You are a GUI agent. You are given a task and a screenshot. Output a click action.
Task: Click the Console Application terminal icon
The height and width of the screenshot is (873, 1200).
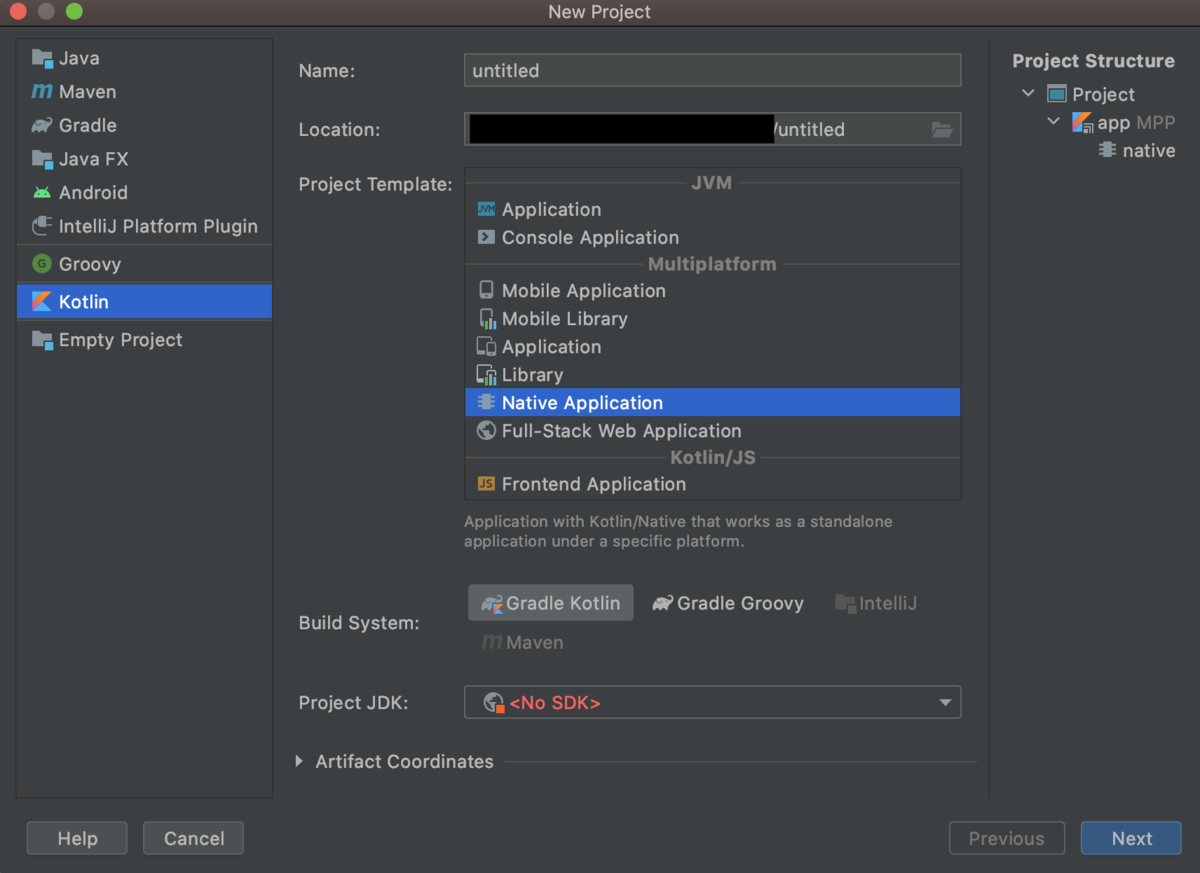(487, 238)
